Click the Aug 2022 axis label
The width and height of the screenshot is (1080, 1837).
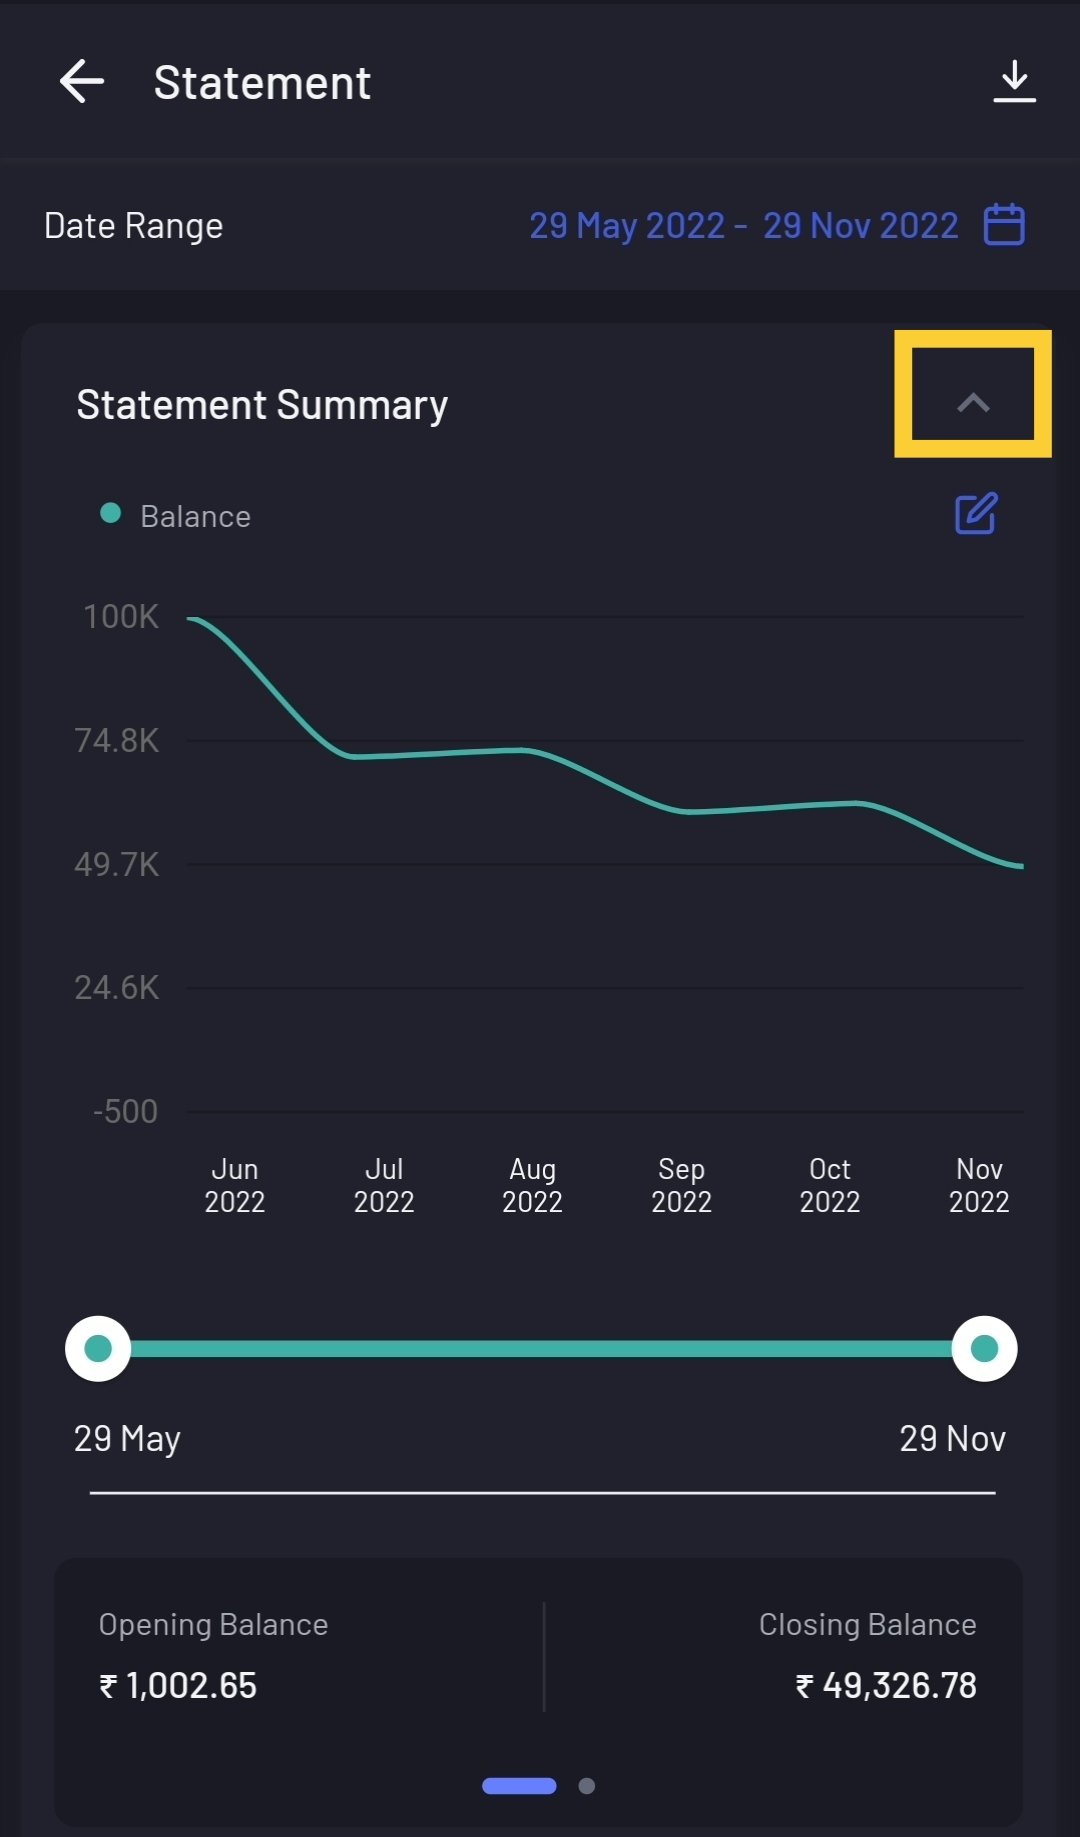click(x=532, y=1185)
